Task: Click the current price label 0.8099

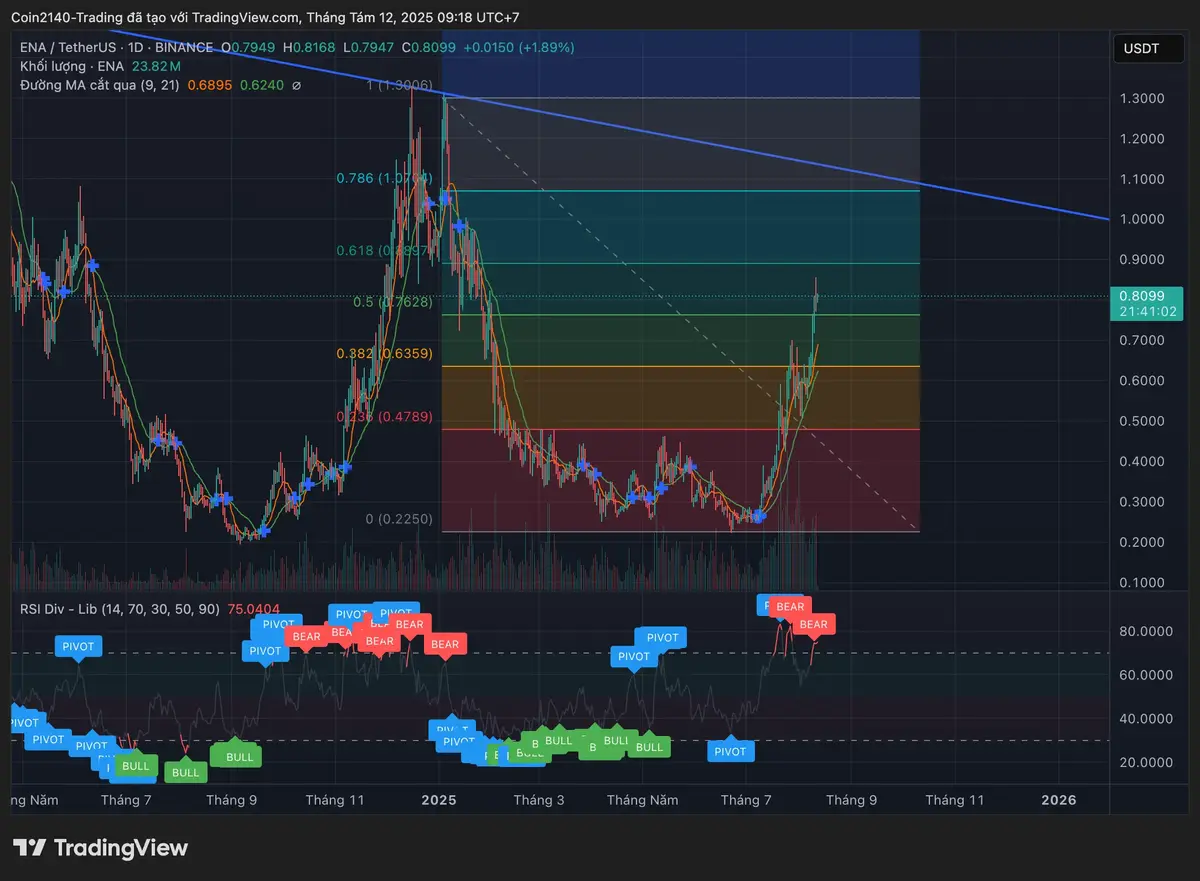Action: [1141, 296]
